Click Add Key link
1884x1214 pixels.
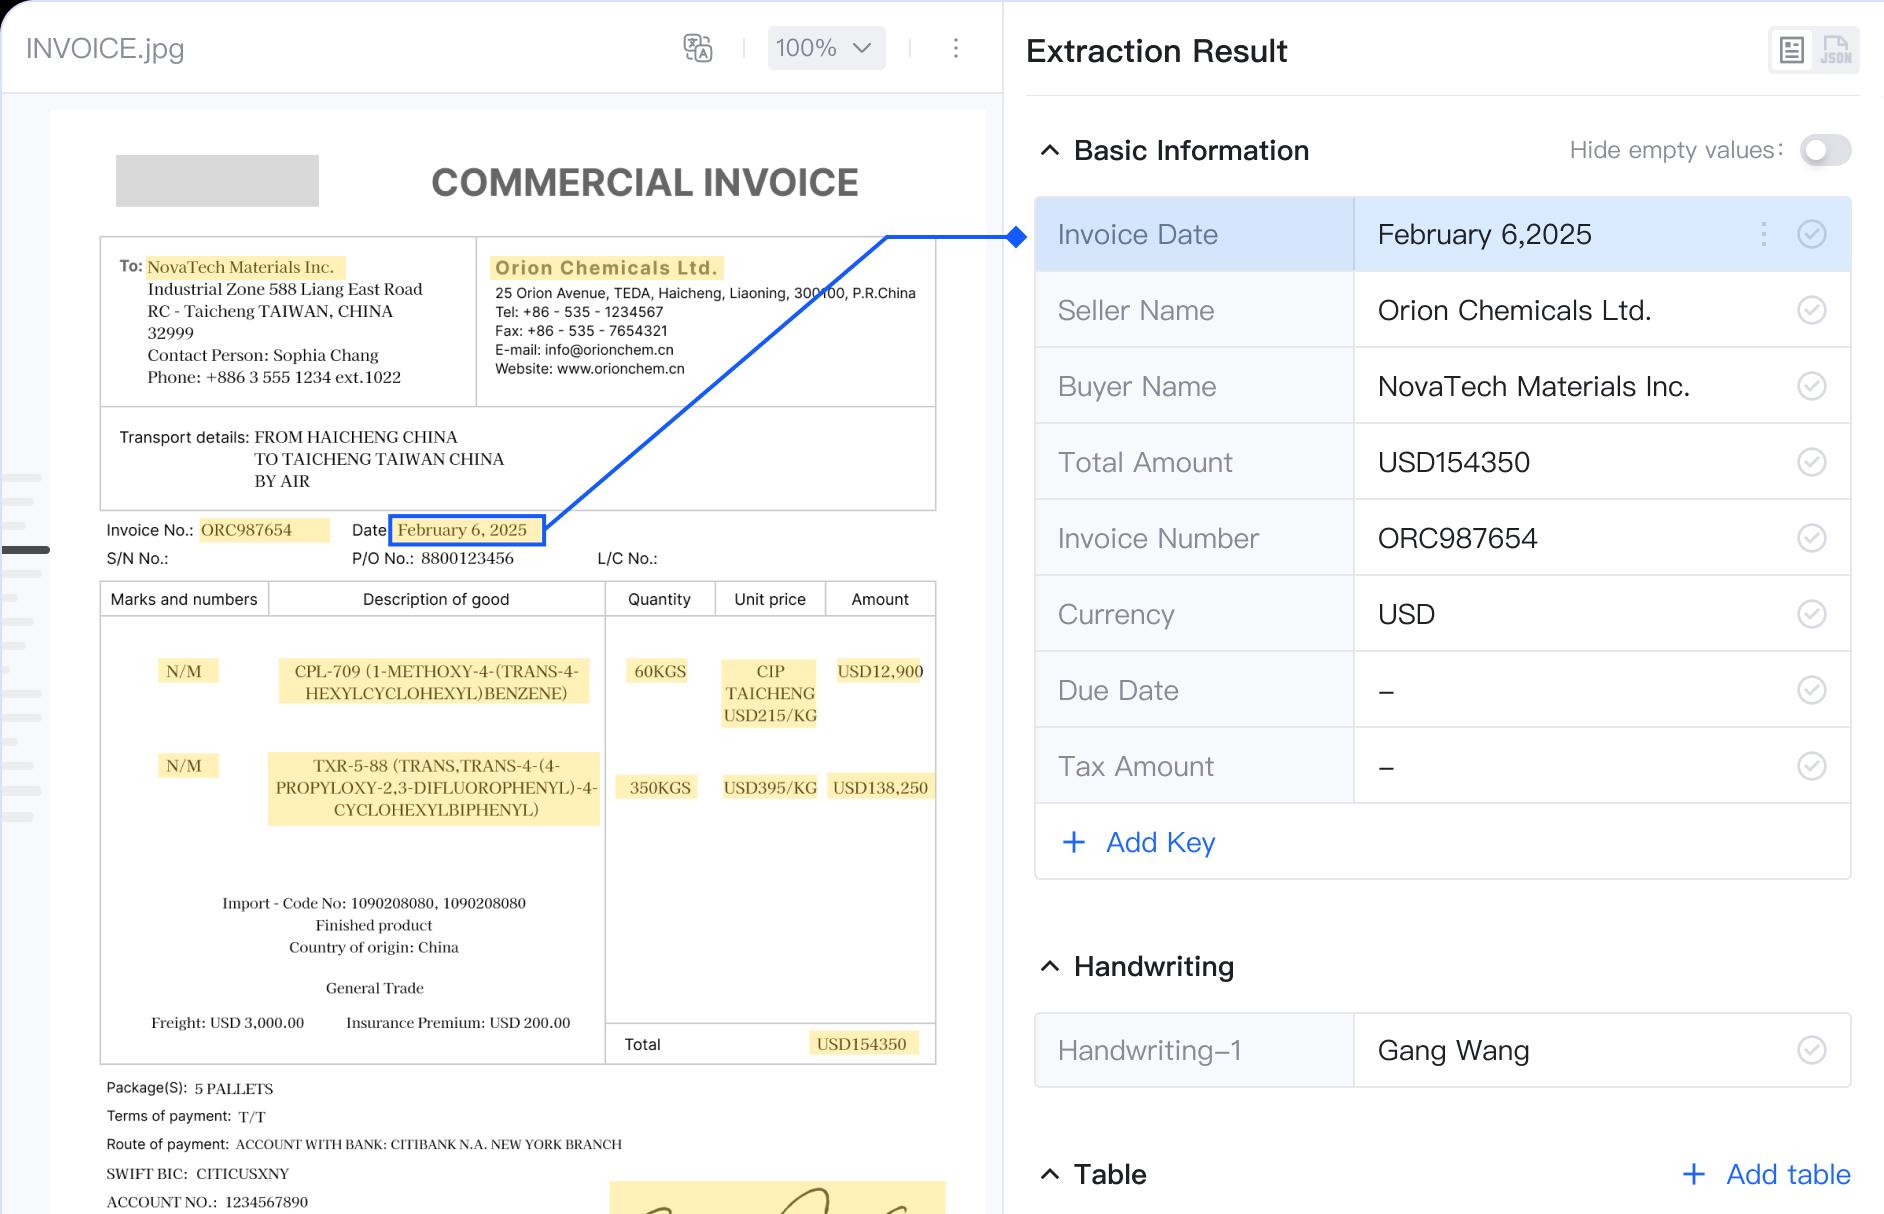[x=1139, y=842]
